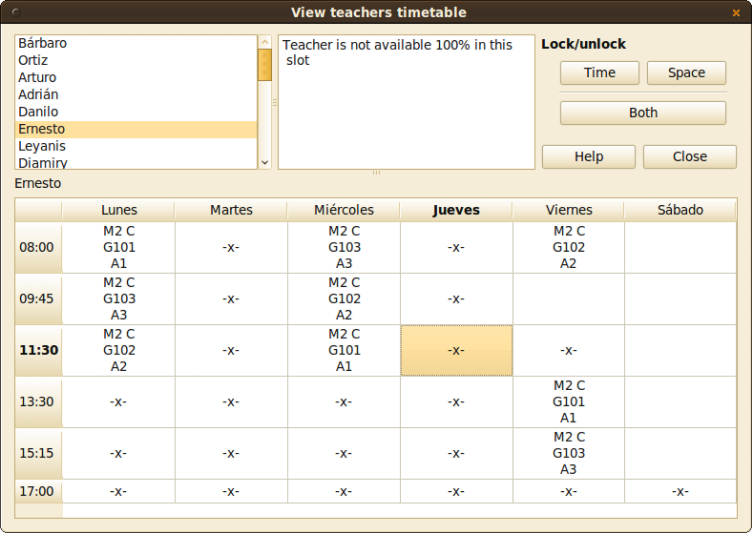752x533 pixels.
Task: Select teacher Bárbaro in the list
Action: [x=136, y=44]
